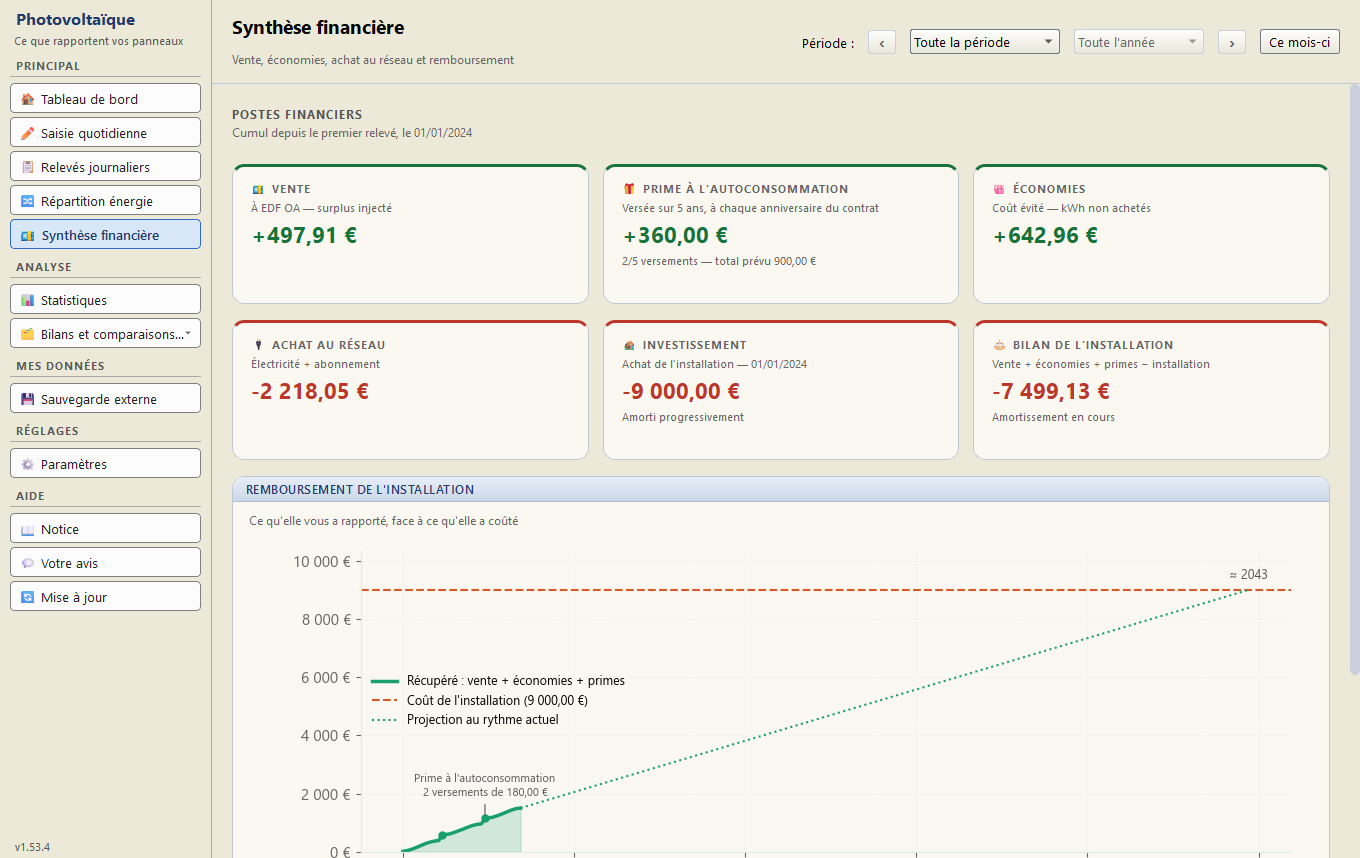Open the Toute la période dropdown
The width and height of the screenshot is (1360, 858).
coord(985,42)
